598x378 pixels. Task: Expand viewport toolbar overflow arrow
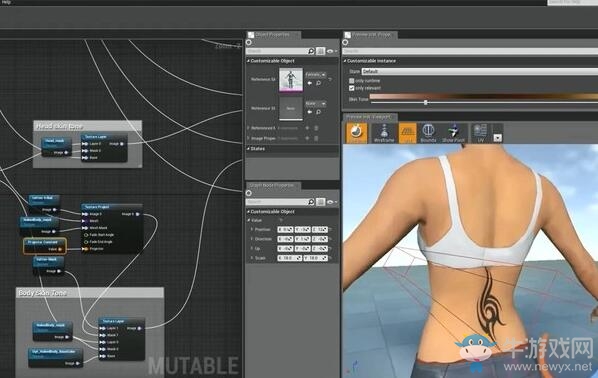(498, 138)
